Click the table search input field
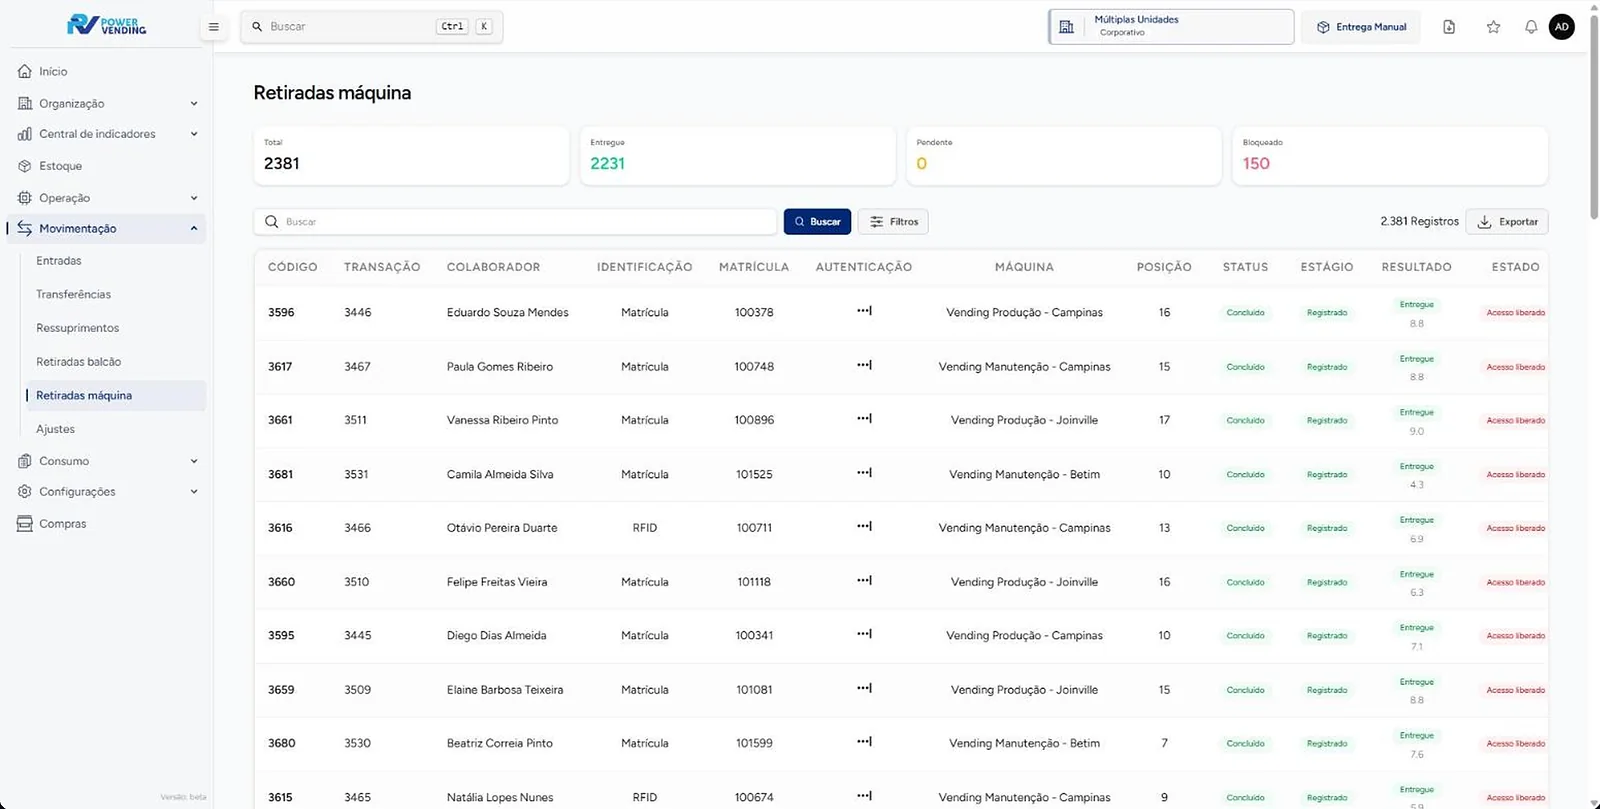1600x809 pixels. 515,222
